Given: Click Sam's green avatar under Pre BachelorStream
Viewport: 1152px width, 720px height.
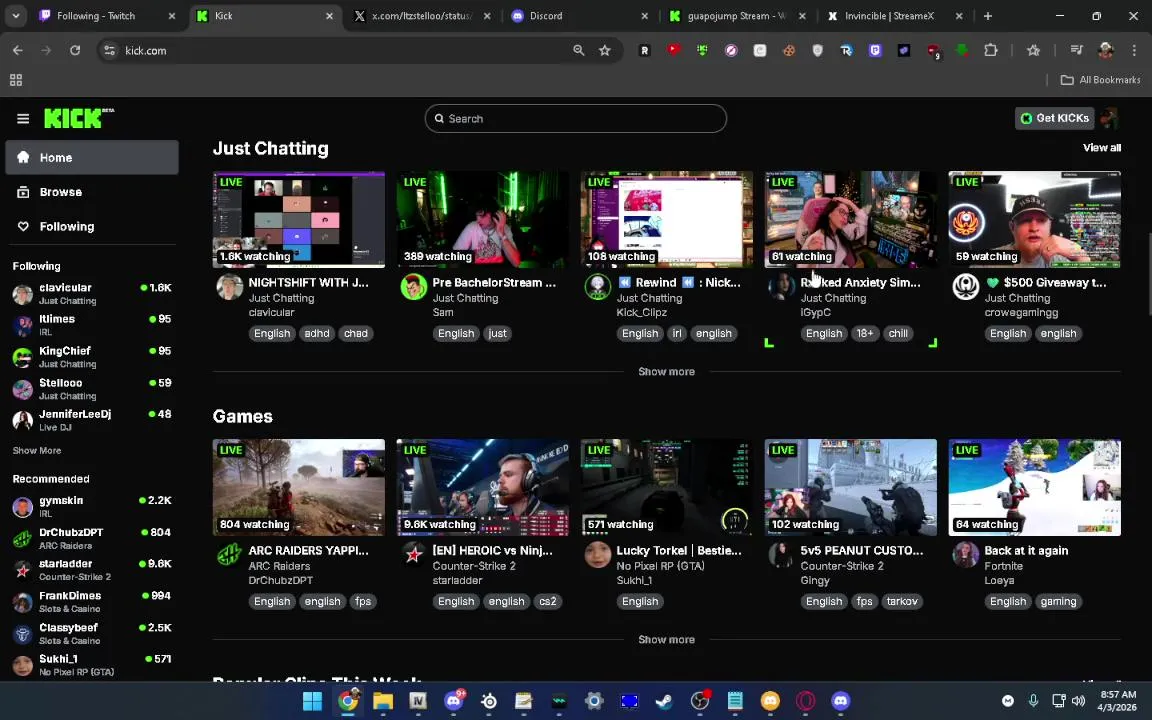Looking at the screenshot, I should click(414, 287).
